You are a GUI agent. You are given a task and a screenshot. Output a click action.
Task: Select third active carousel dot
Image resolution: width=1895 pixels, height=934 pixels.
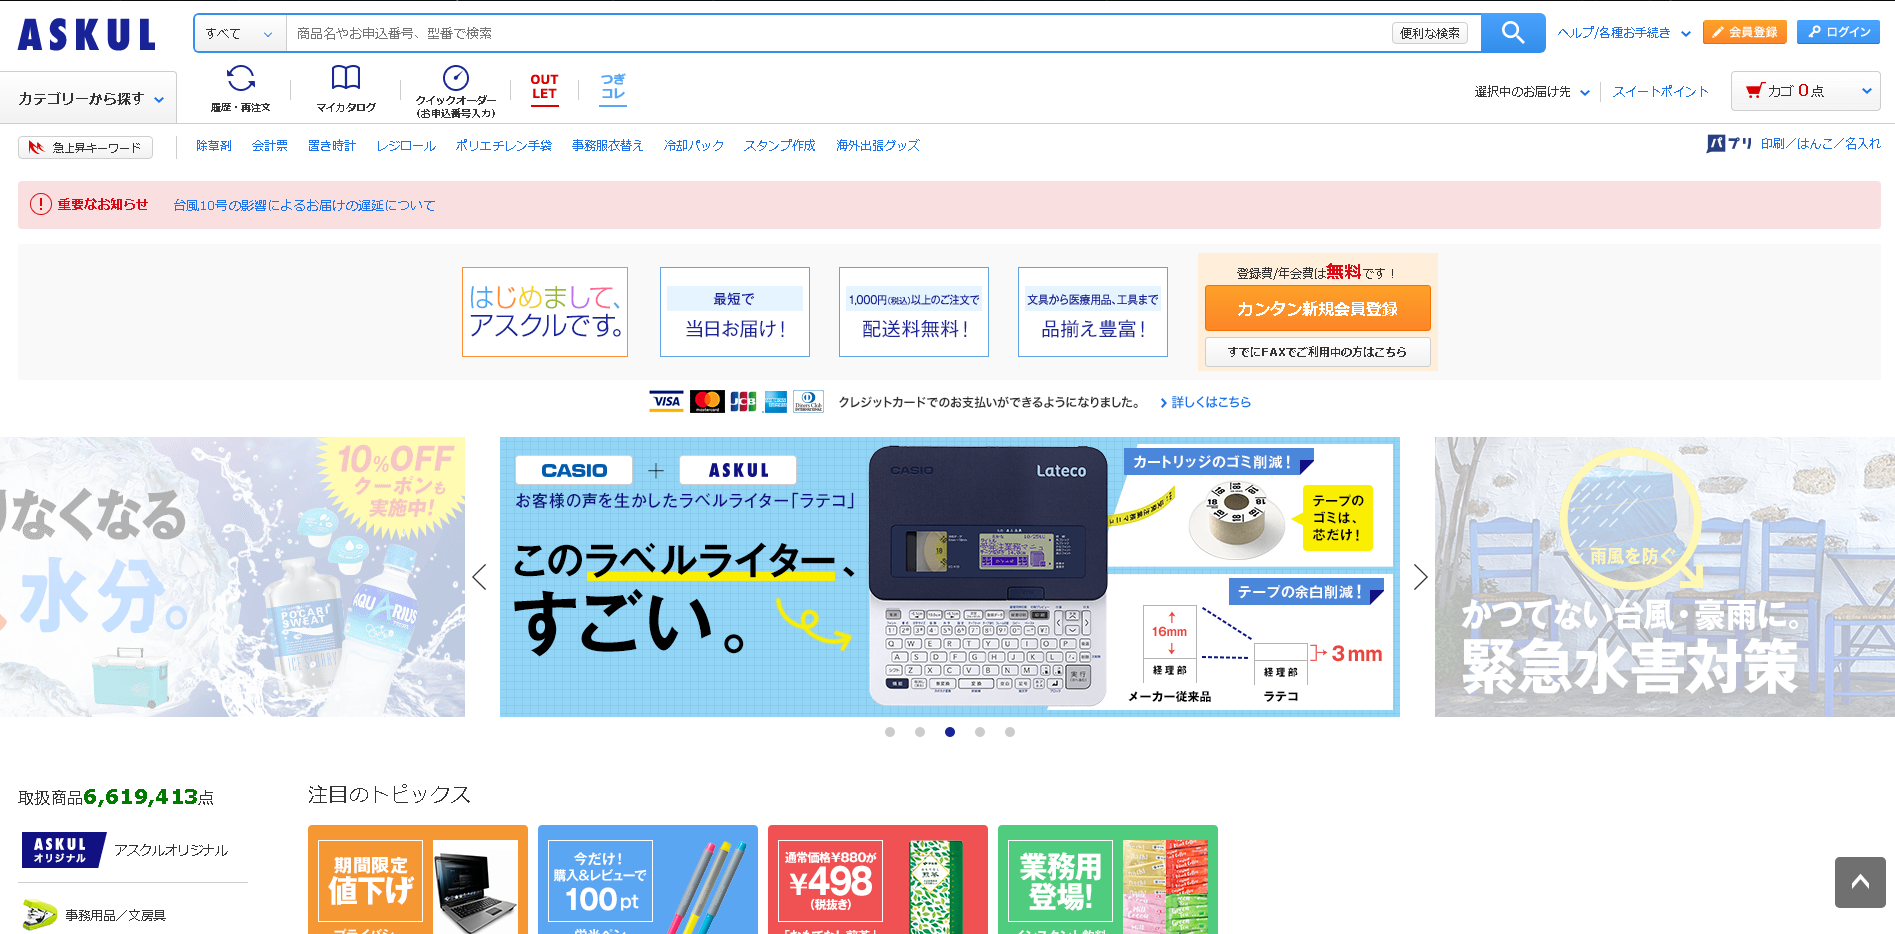pos(950,732)
